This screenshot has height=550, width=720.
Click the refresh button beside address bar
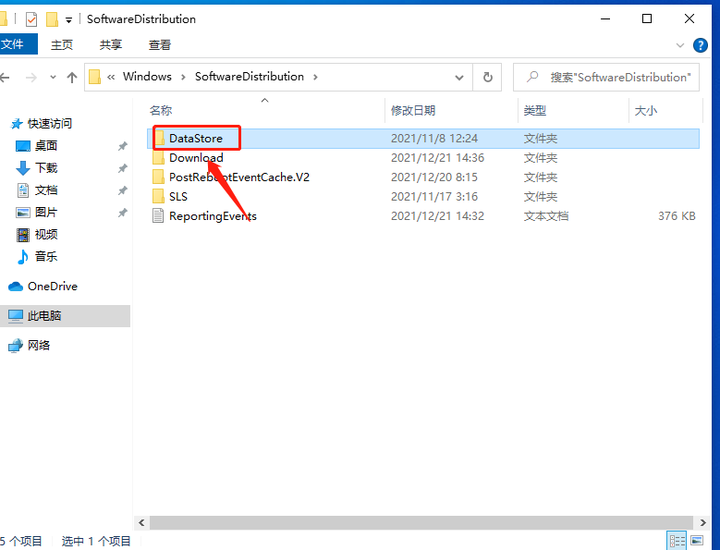coord(487,77)
